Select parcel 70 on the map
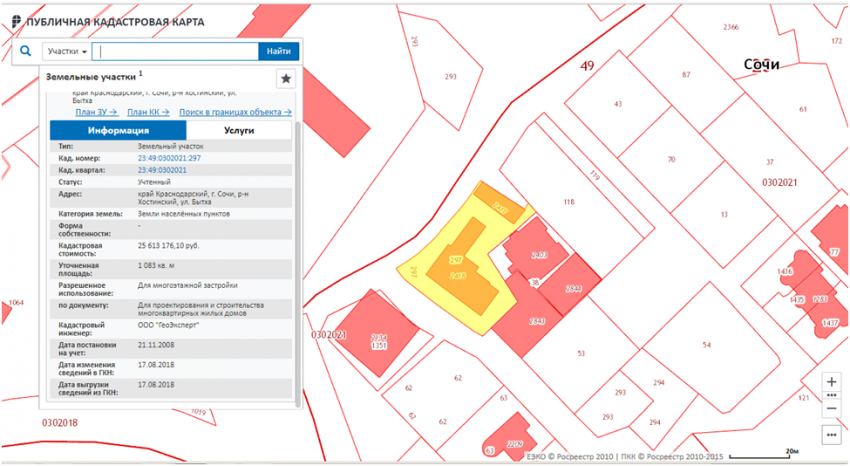Viewport: 850px width, 466px height. [672, 160]
